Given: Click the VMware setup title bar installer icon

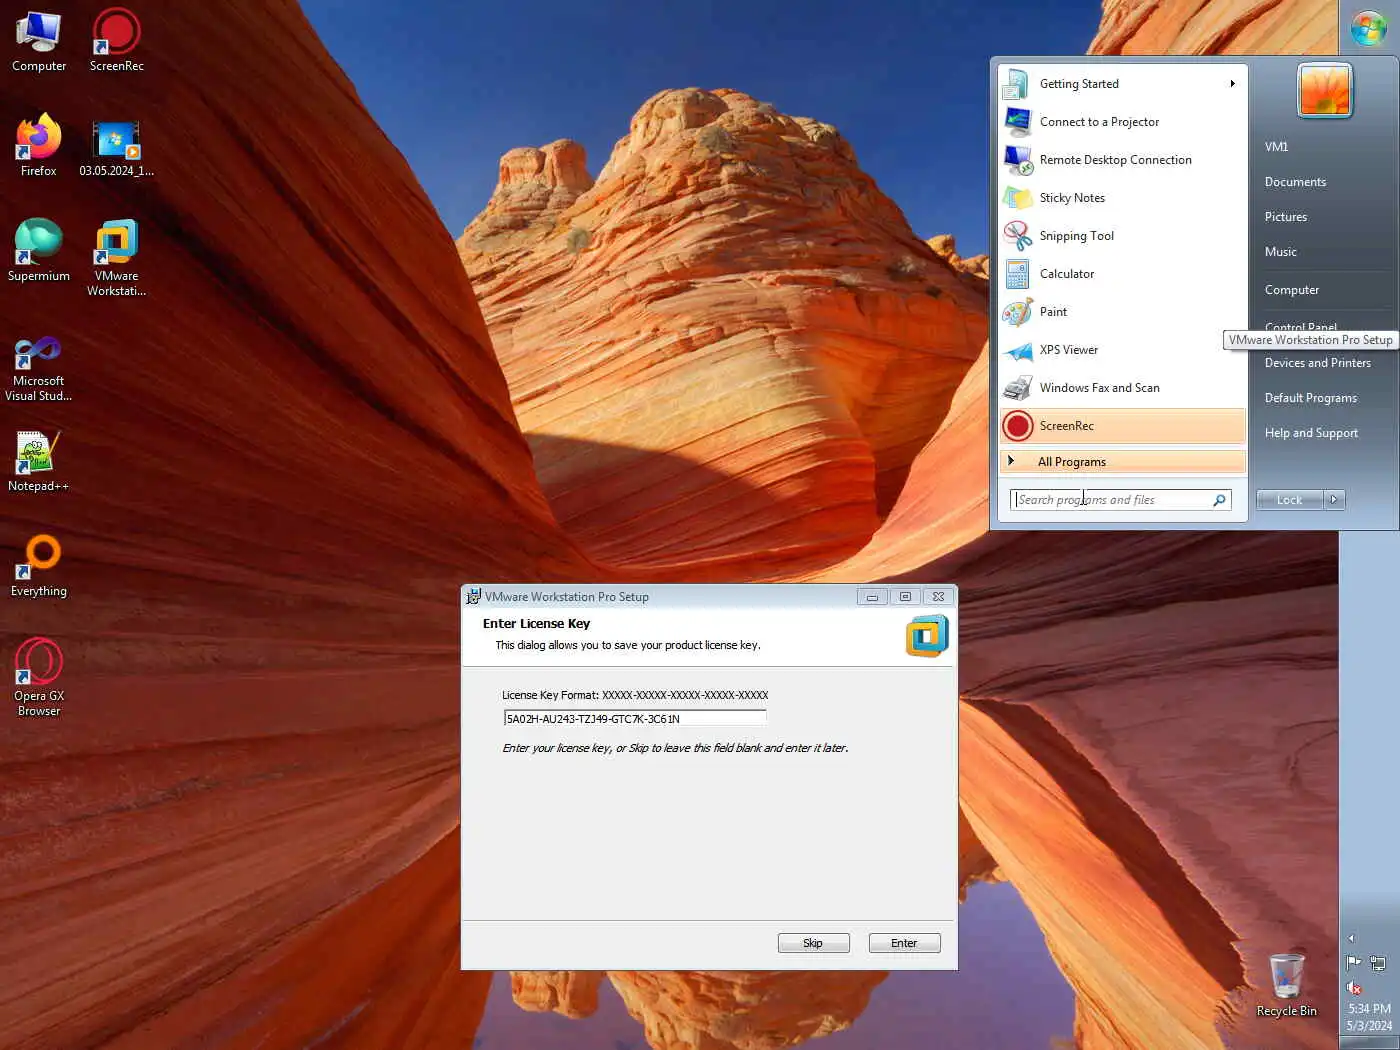Looking at the screenshot, I should point(474,597).
